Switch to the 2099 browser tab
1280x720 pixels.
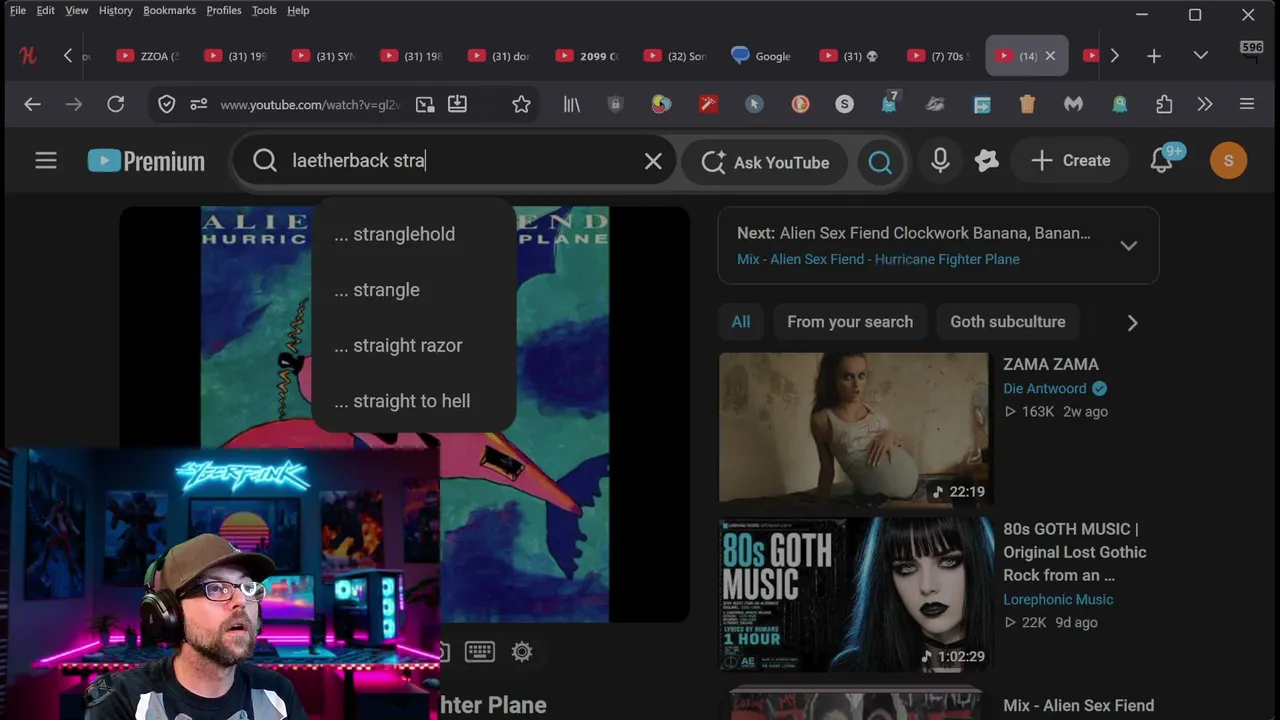pos(588,56)
